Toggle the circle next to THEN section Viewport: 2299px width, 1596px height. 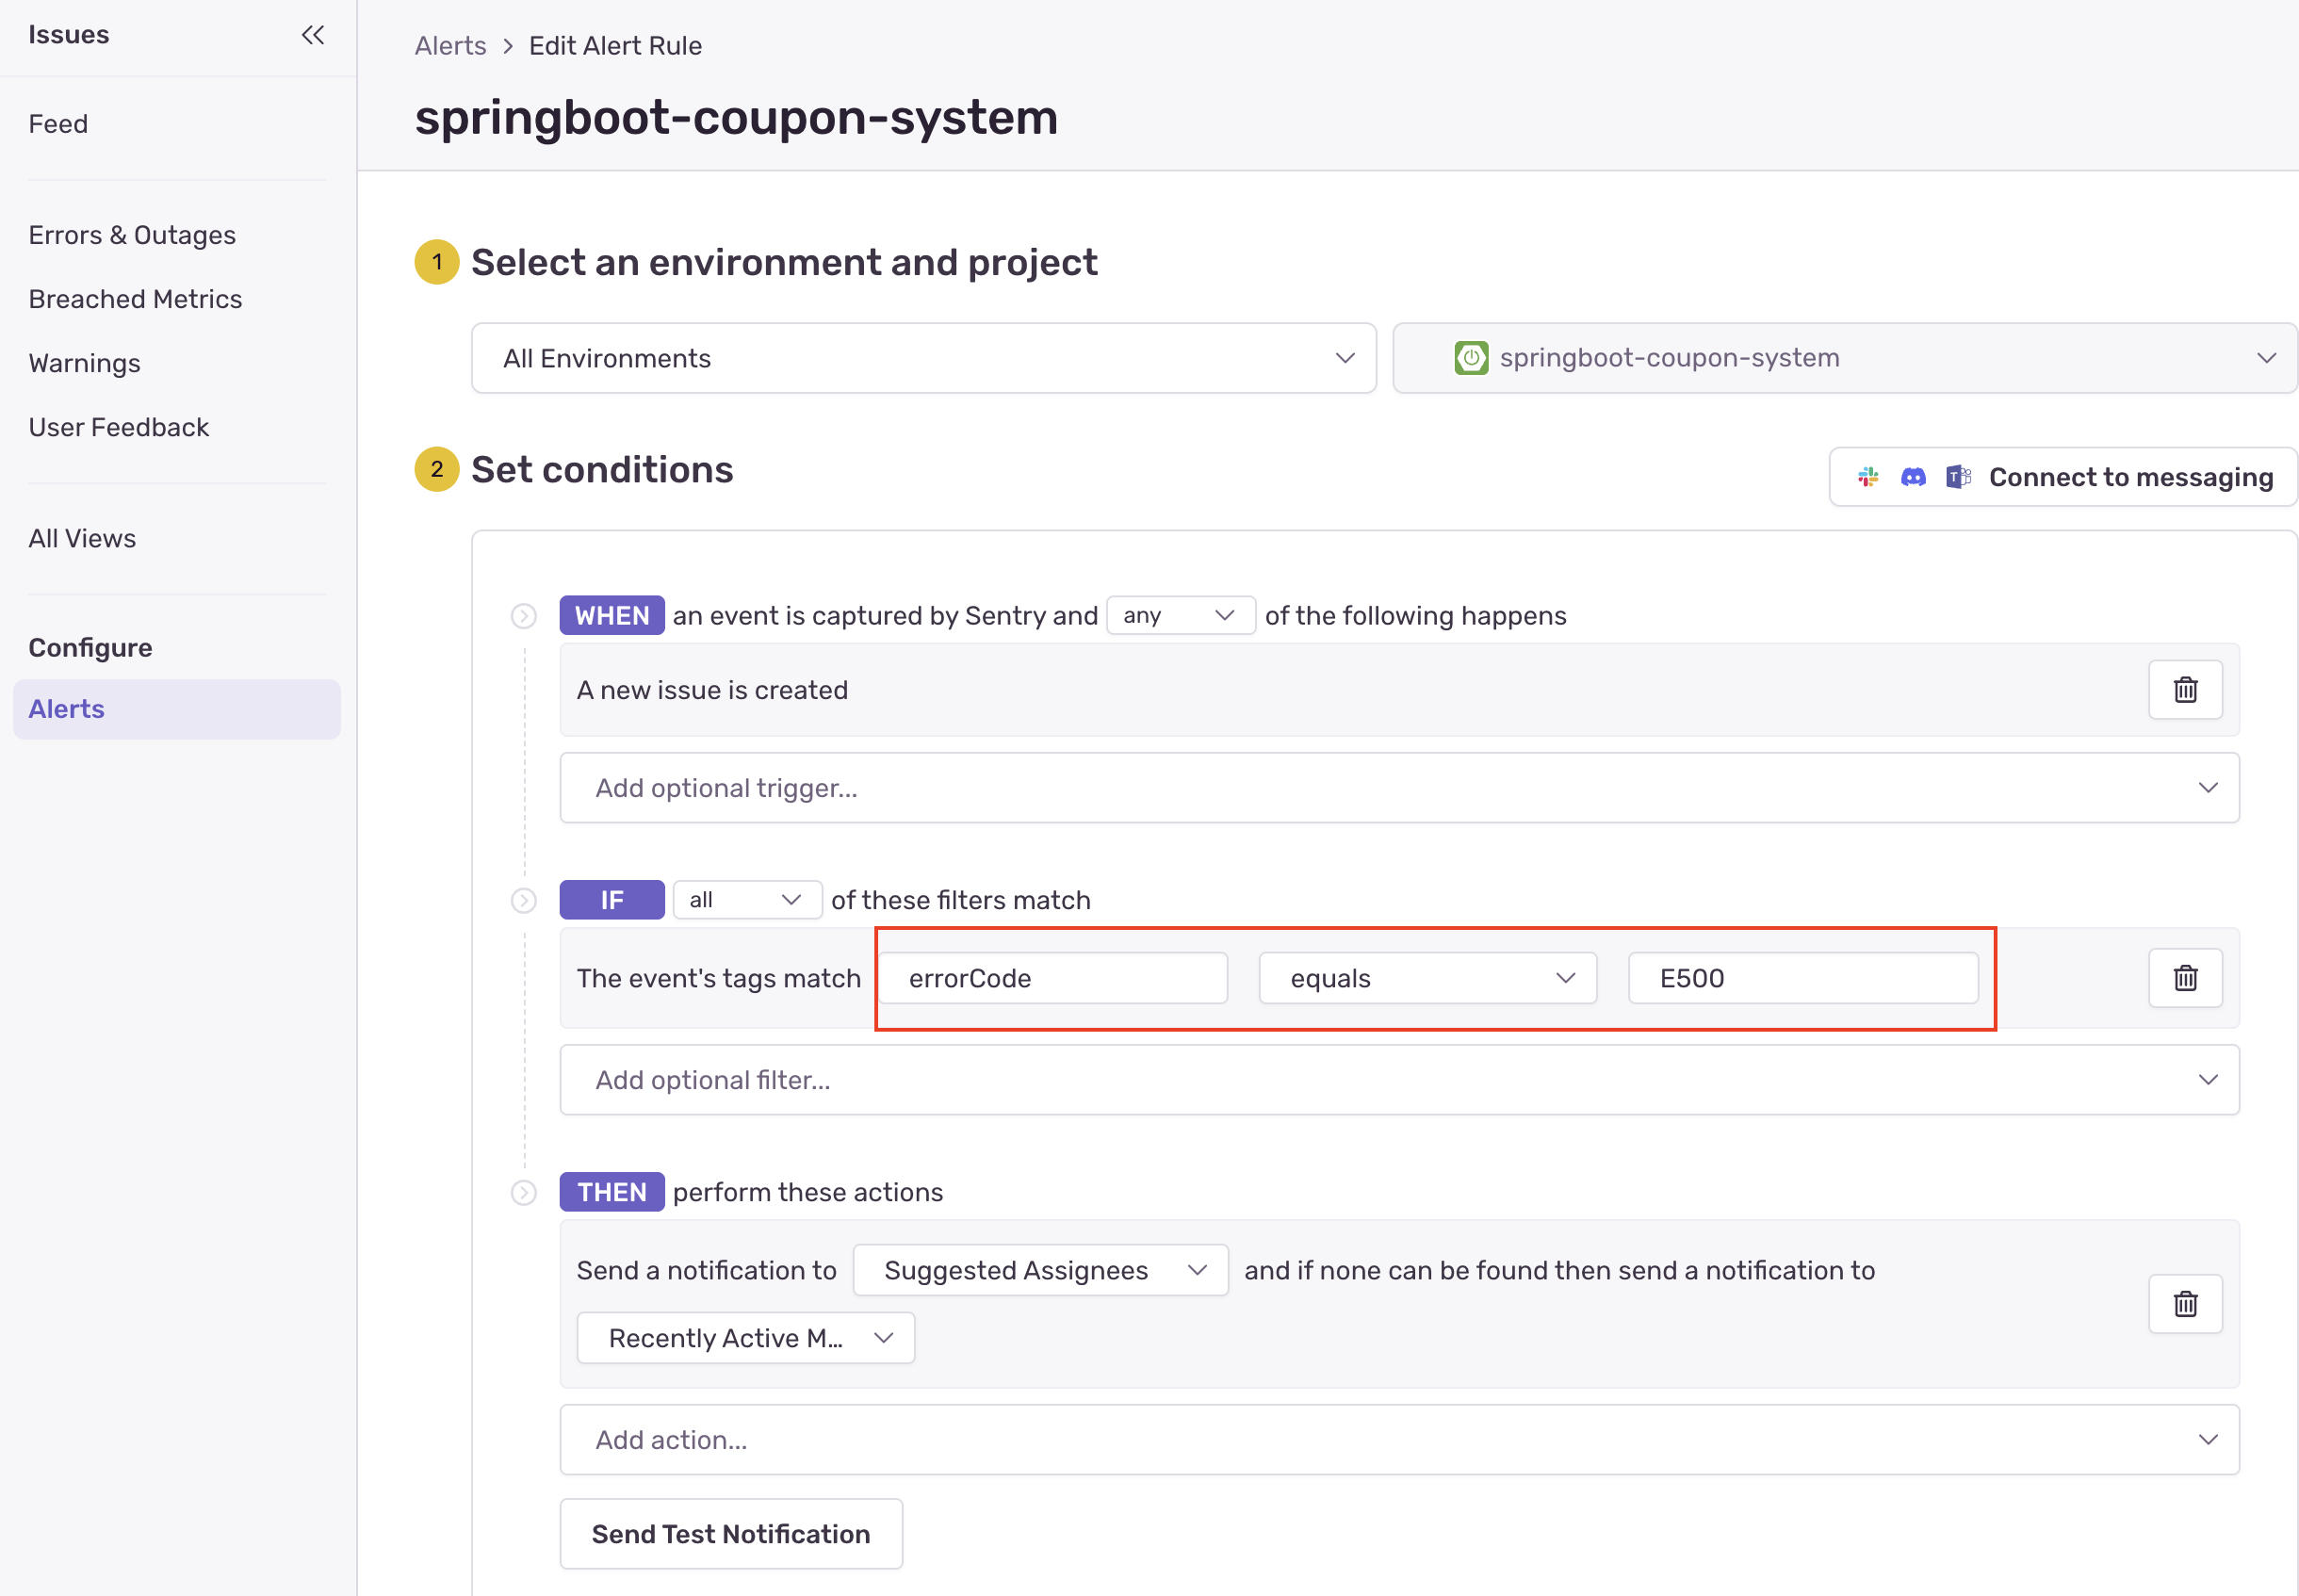tap(524, 1192)
